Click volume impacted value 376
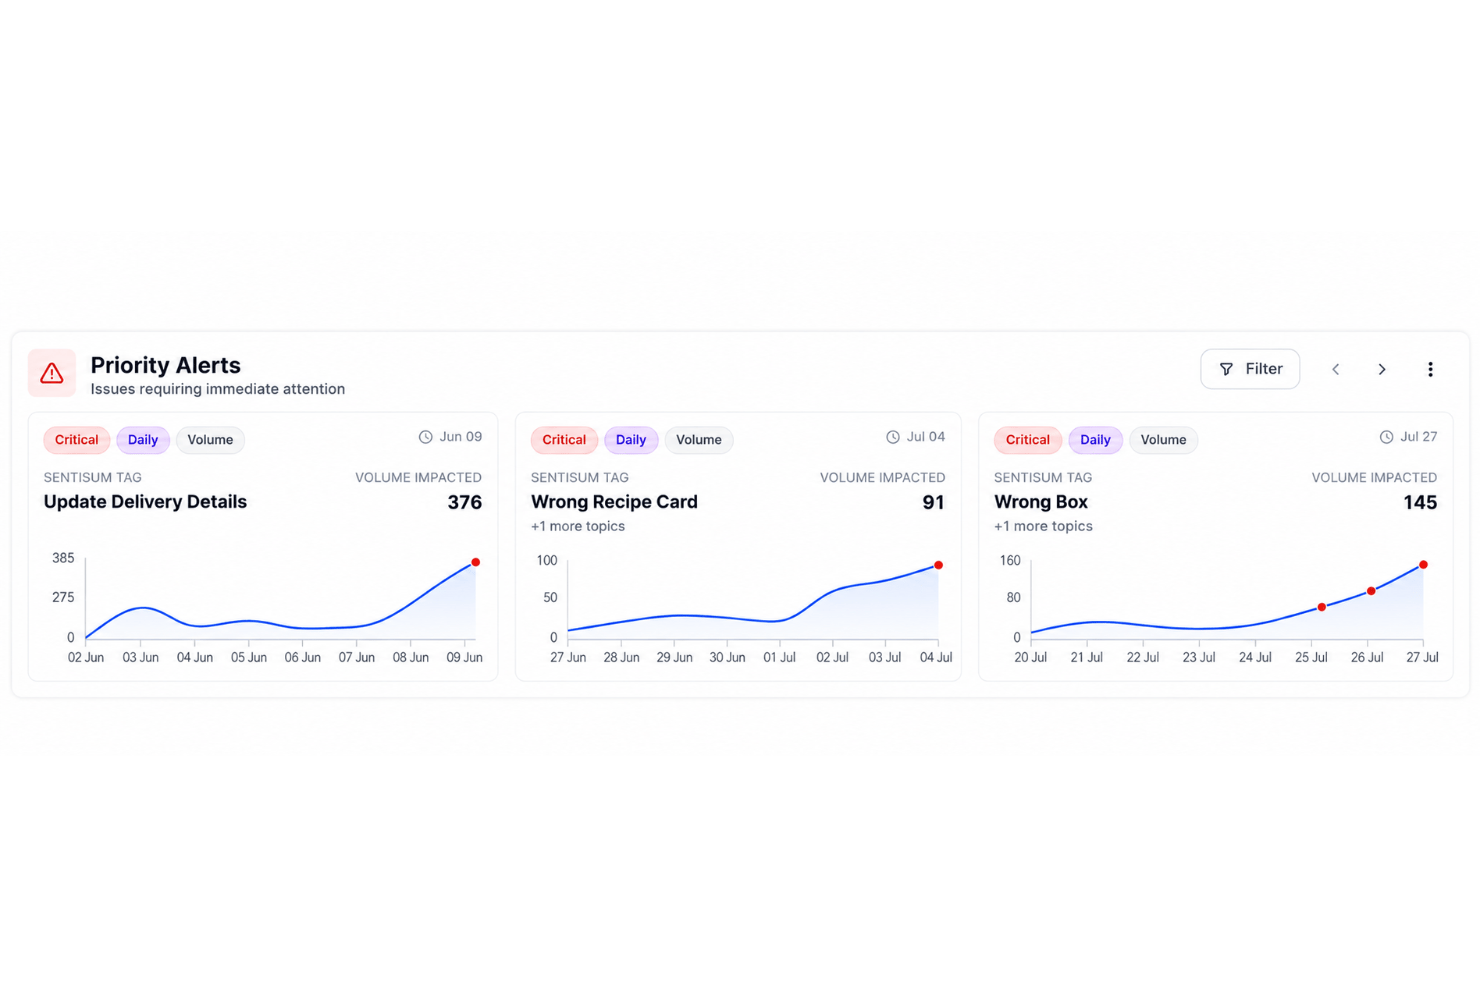The image size is (1480, 987). click(465, 502)
